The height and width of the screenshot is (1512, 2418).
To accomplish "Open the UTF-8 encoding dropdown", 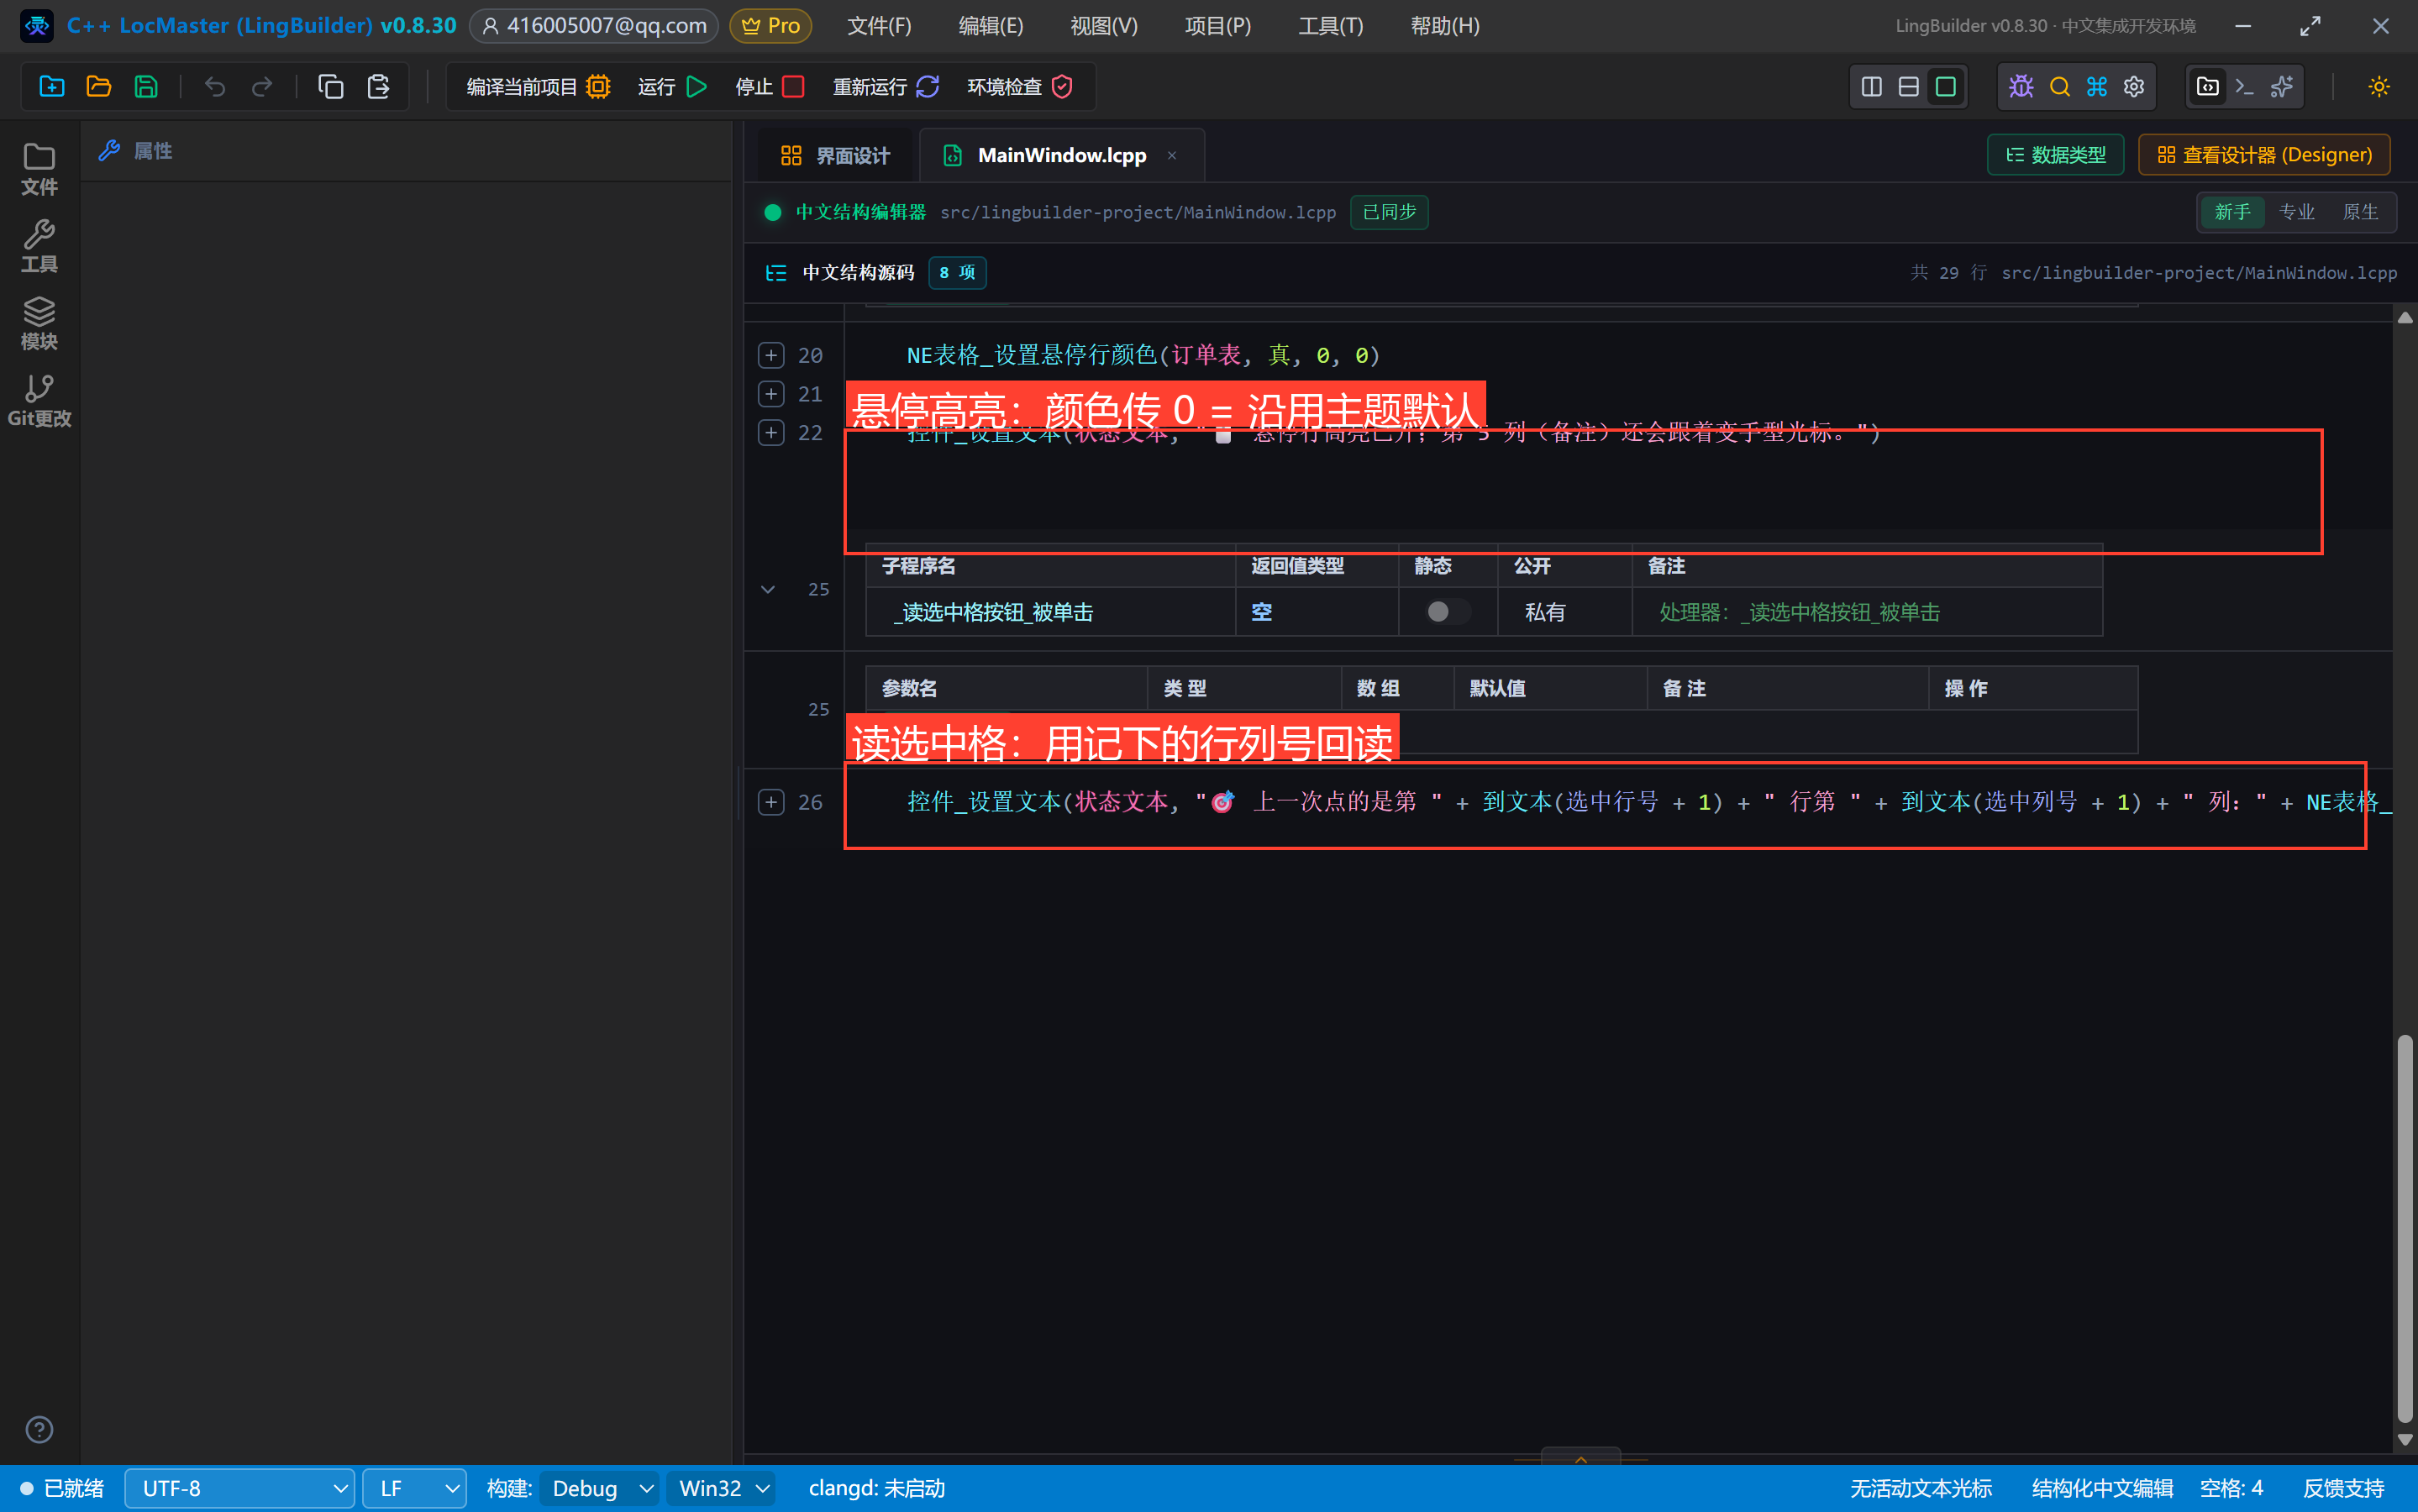I will [239, 1488].
